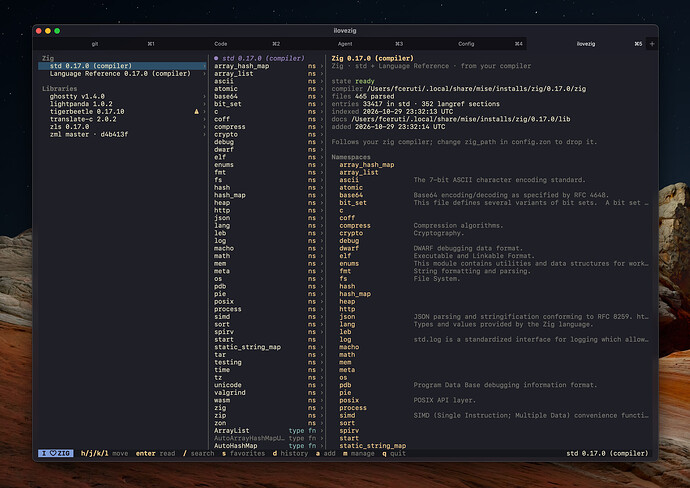Screen dimensions: 690x488
Task: Select zml master d4b413f library
Action: [x=88, y=134]
